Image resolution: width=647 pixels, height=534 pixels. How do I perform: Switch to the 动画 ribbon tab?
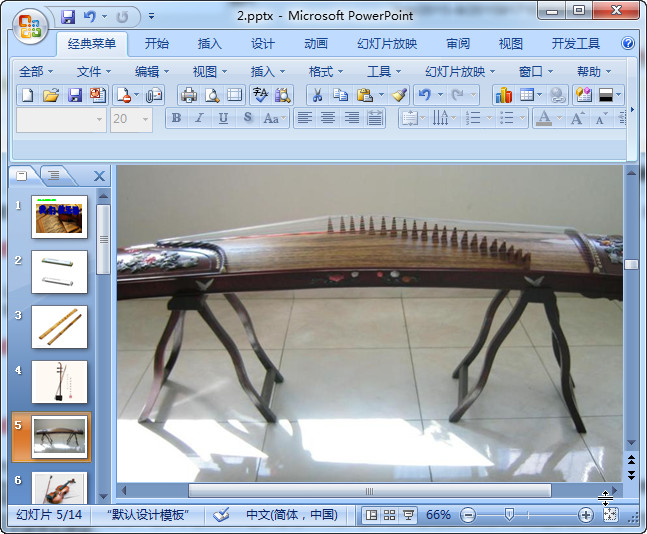(x=316, y=43)
